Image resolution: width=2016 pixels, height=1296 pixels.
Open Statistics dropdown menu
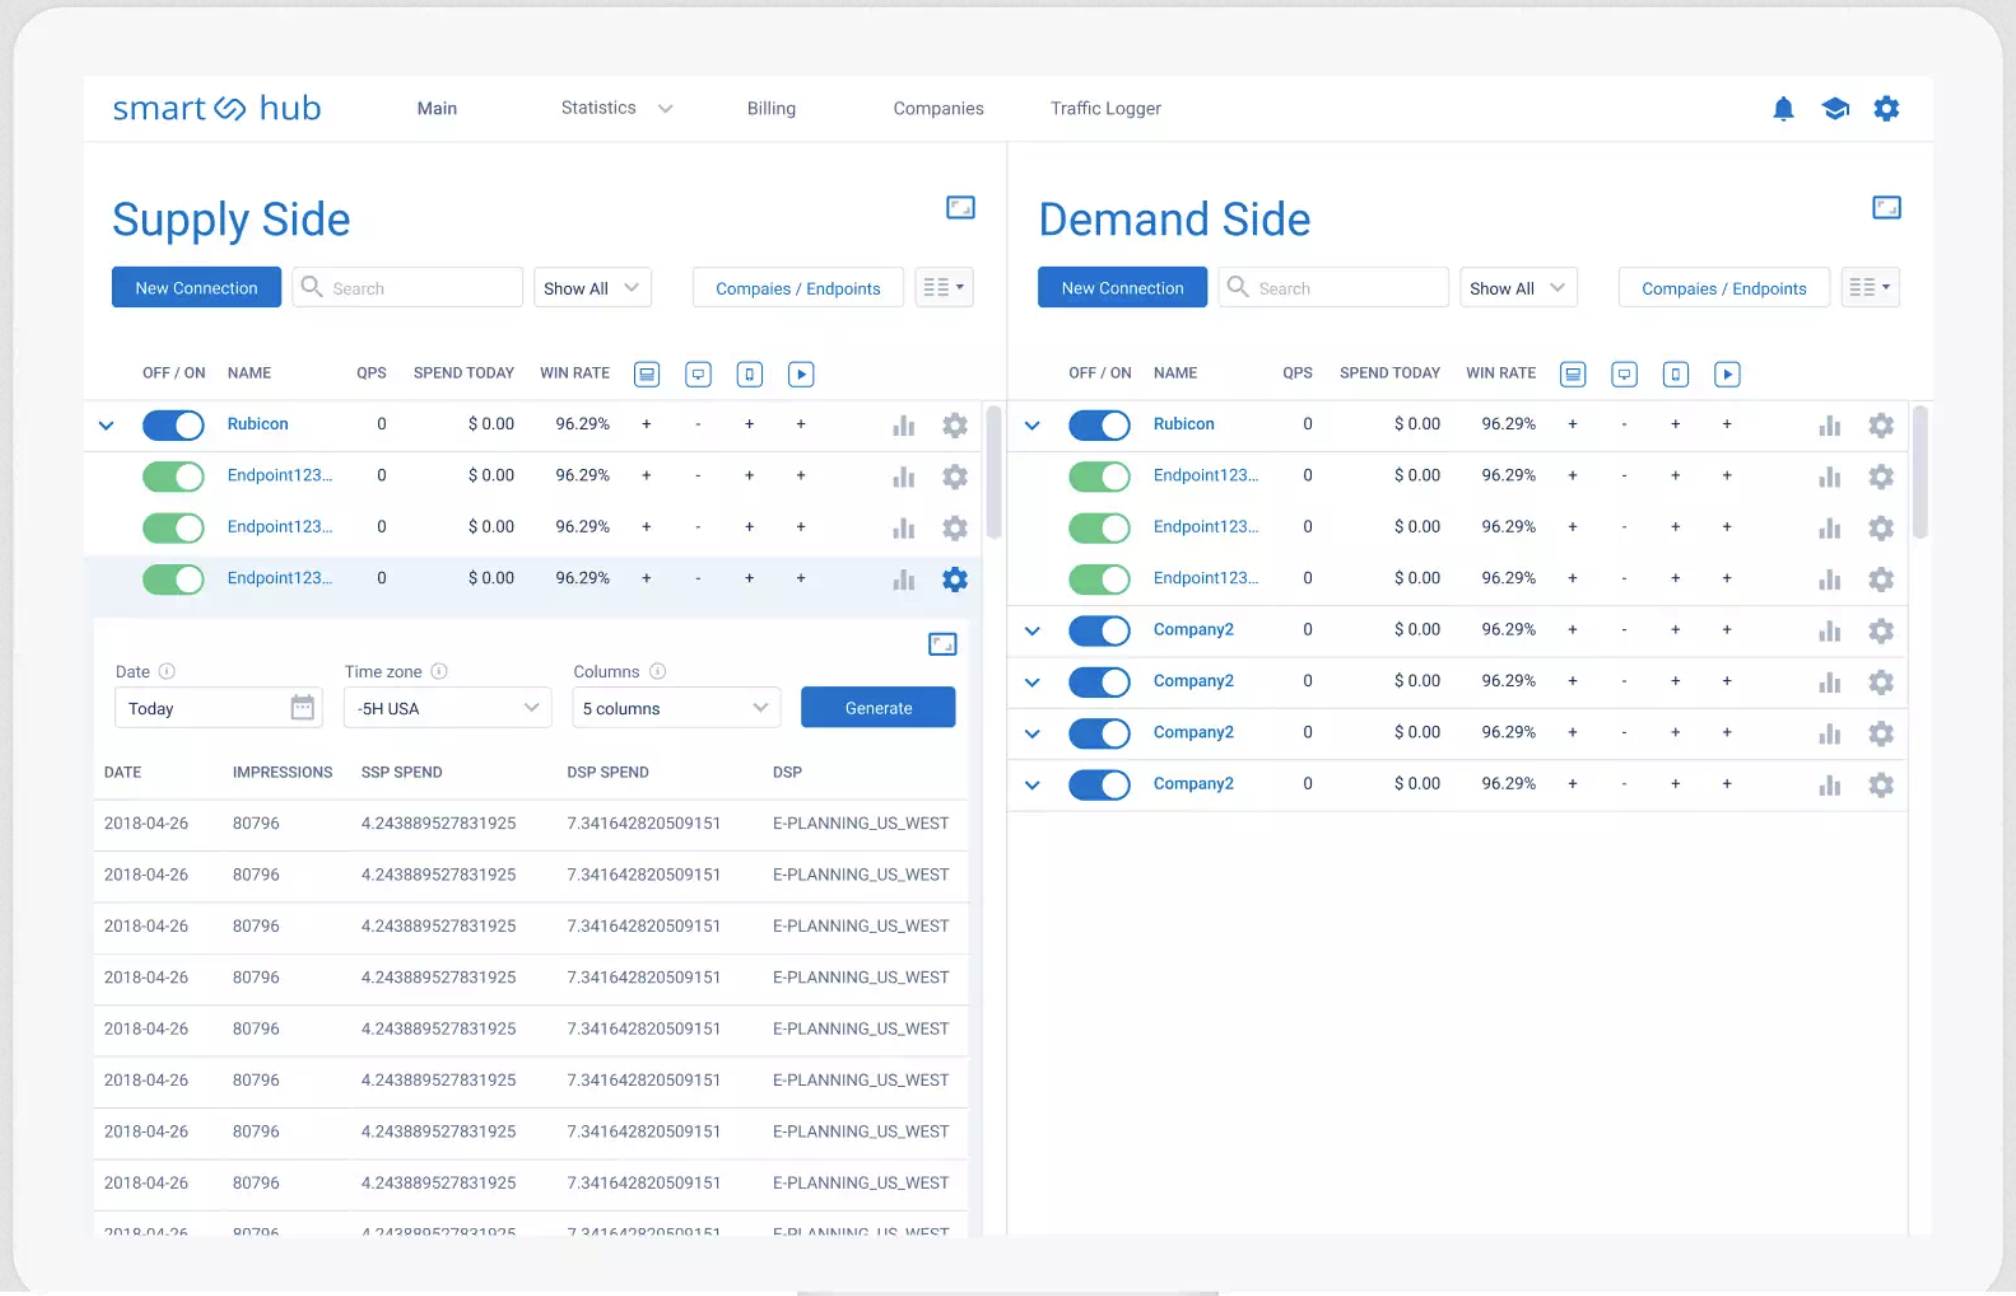point(616,108)
